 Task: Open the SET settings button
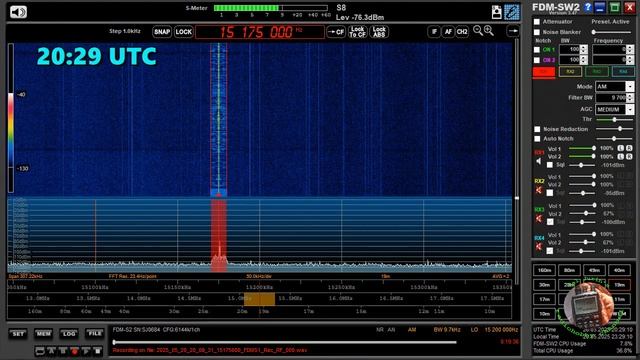(x=18, y=334)
